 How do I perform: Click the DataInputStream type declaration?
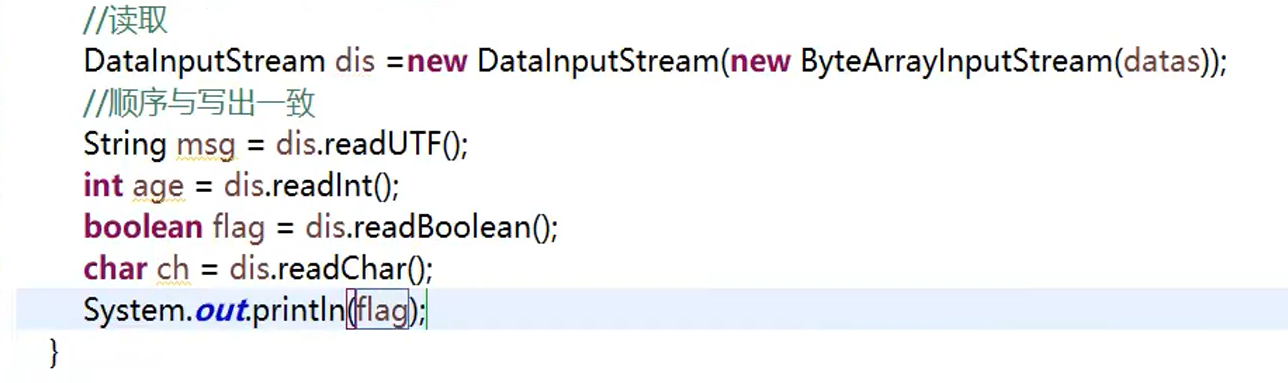(204, 61)
